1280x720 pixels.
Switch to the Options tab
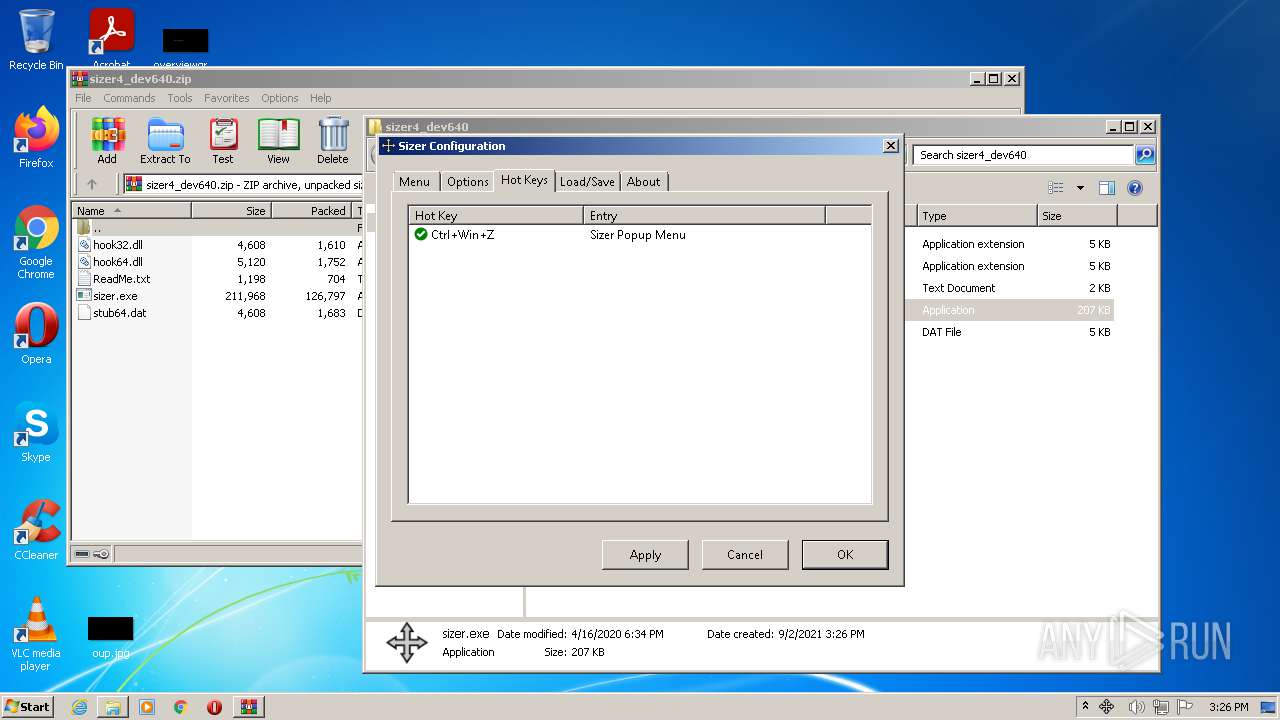468,182
